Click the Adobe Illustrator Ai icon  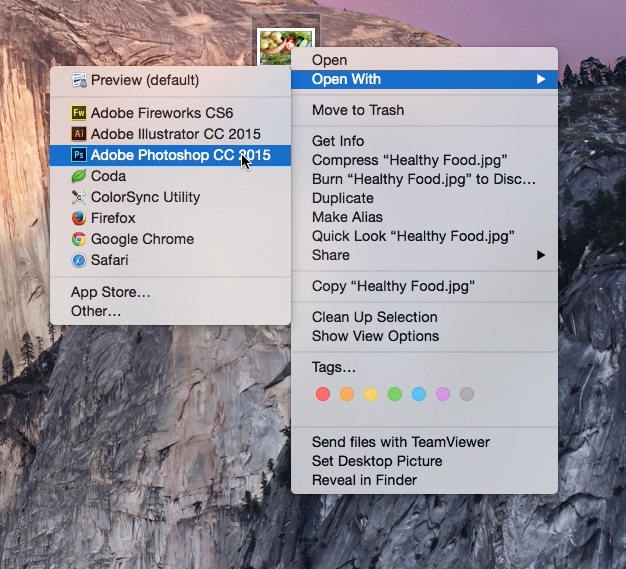pos(79,134)
